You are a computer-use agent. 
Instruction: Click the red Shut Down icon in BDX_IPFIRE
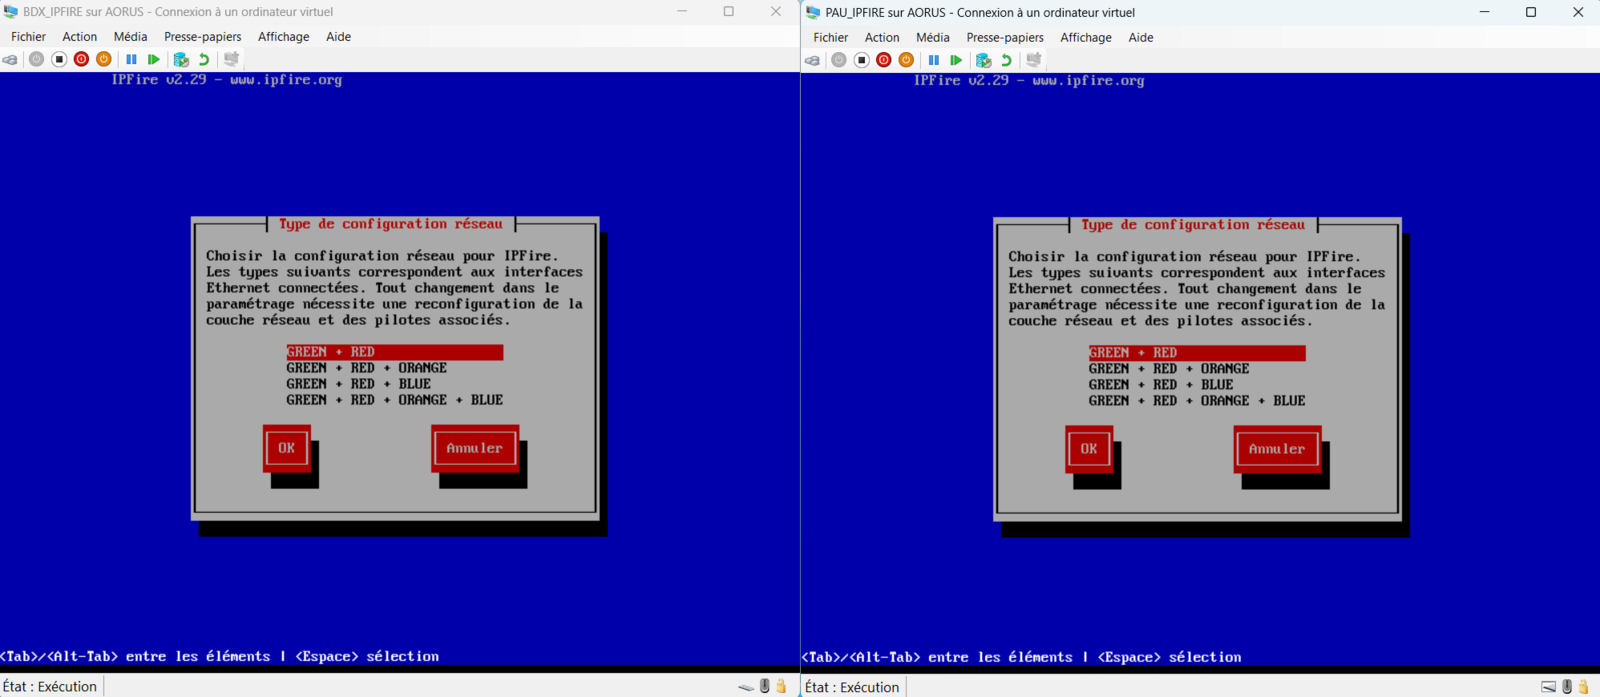click(81, 60)
